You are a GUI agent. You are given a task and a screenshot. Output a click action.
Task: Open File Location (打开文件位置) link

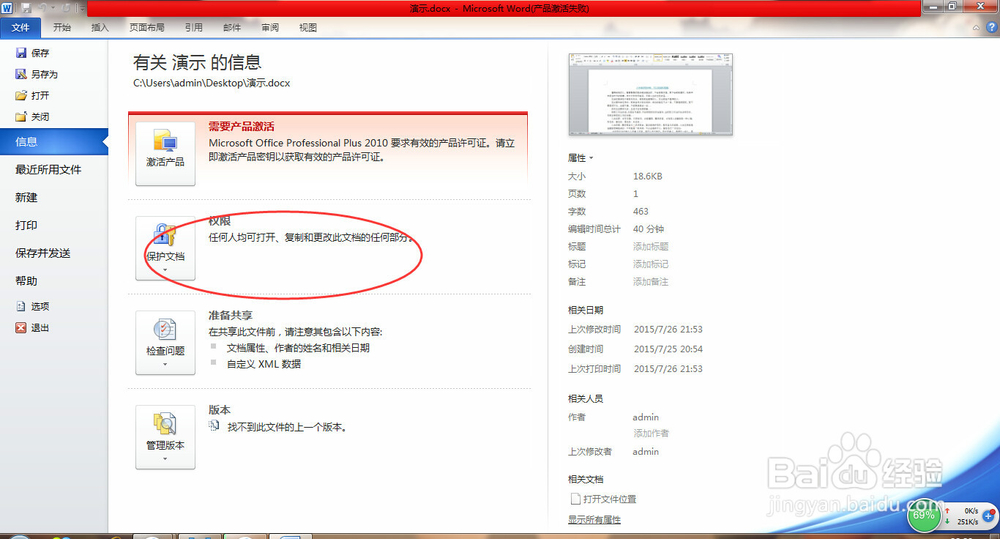[603, 499]
